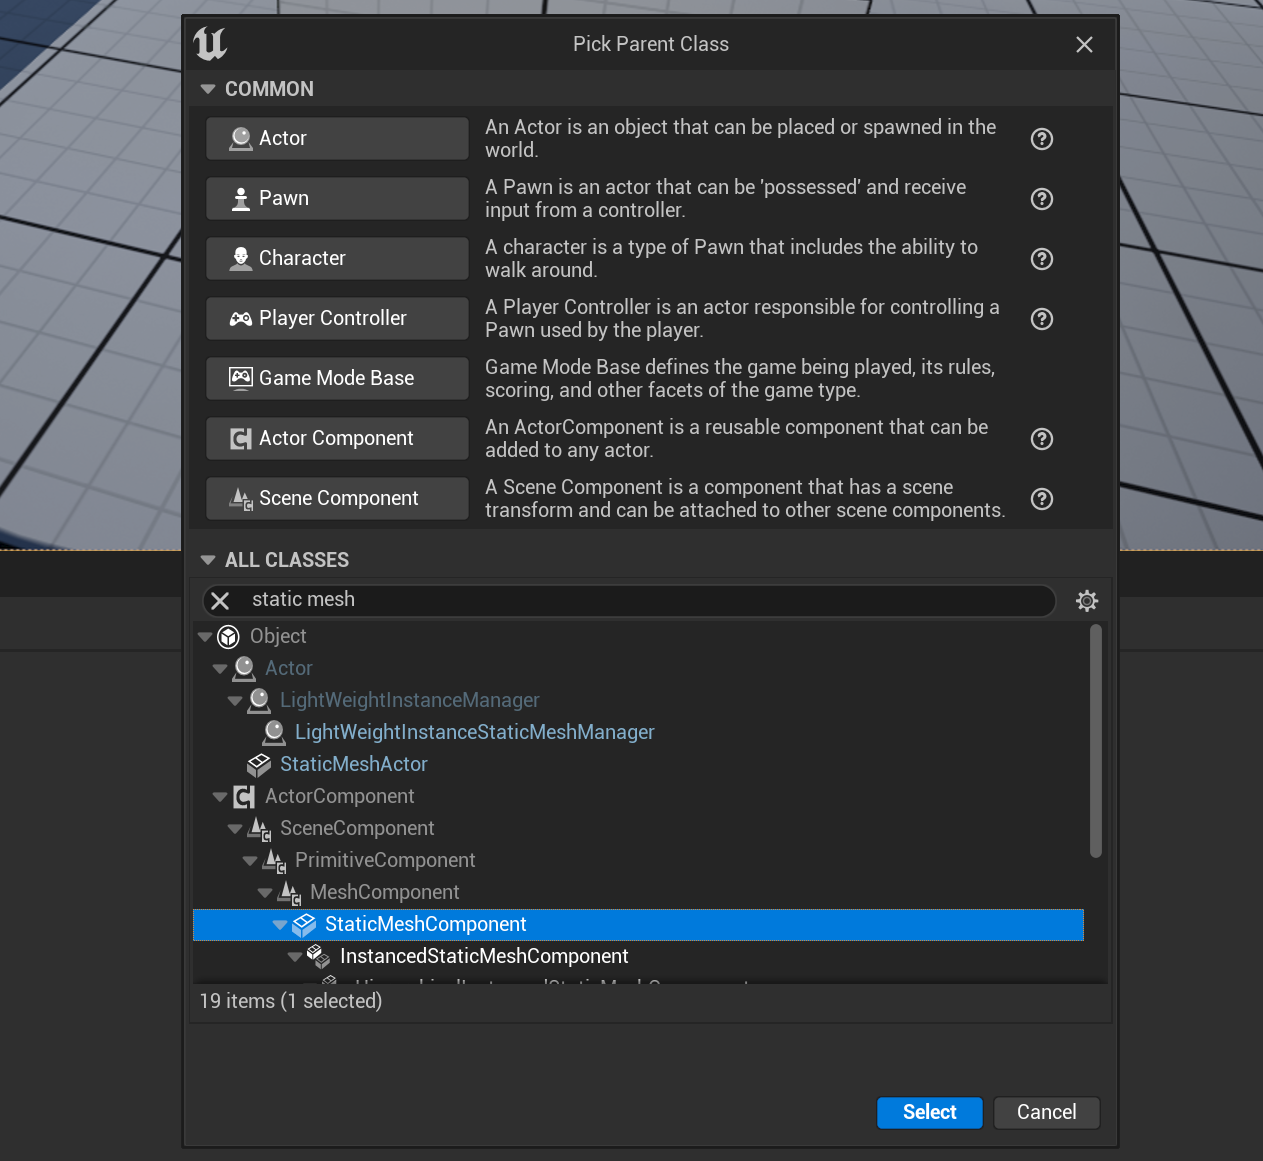Image resolution: width=1263 pixels, height=1161 pixels.
Task: Close the Pick Parent Class window
Action: click(x=1084, y=45)
